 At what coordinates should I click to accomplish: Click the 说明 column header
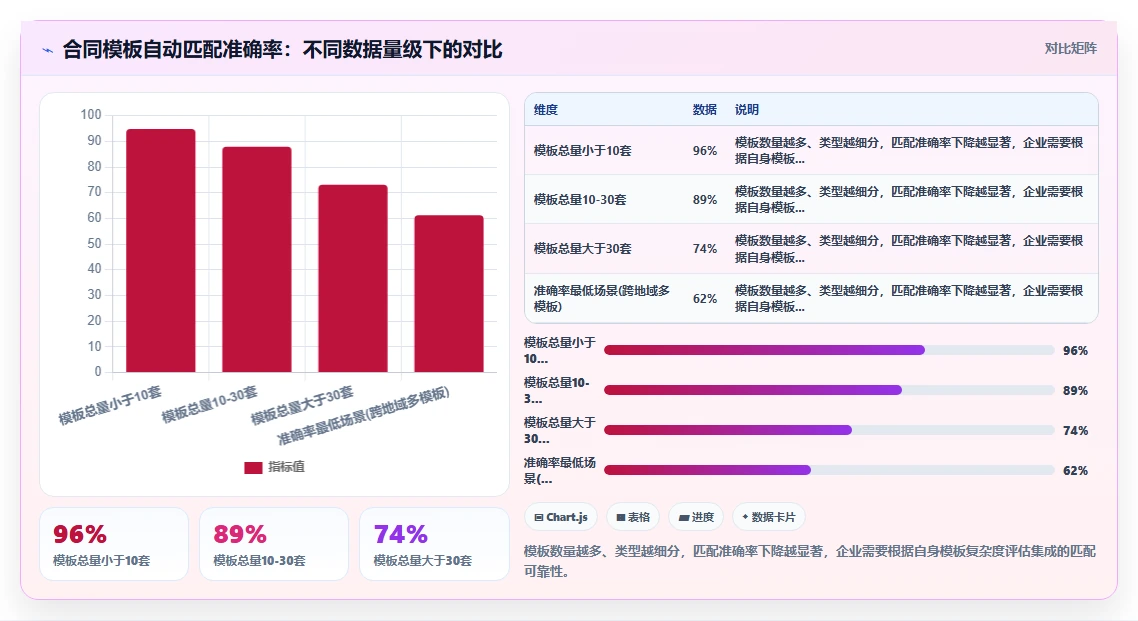(x=747, y=110)
